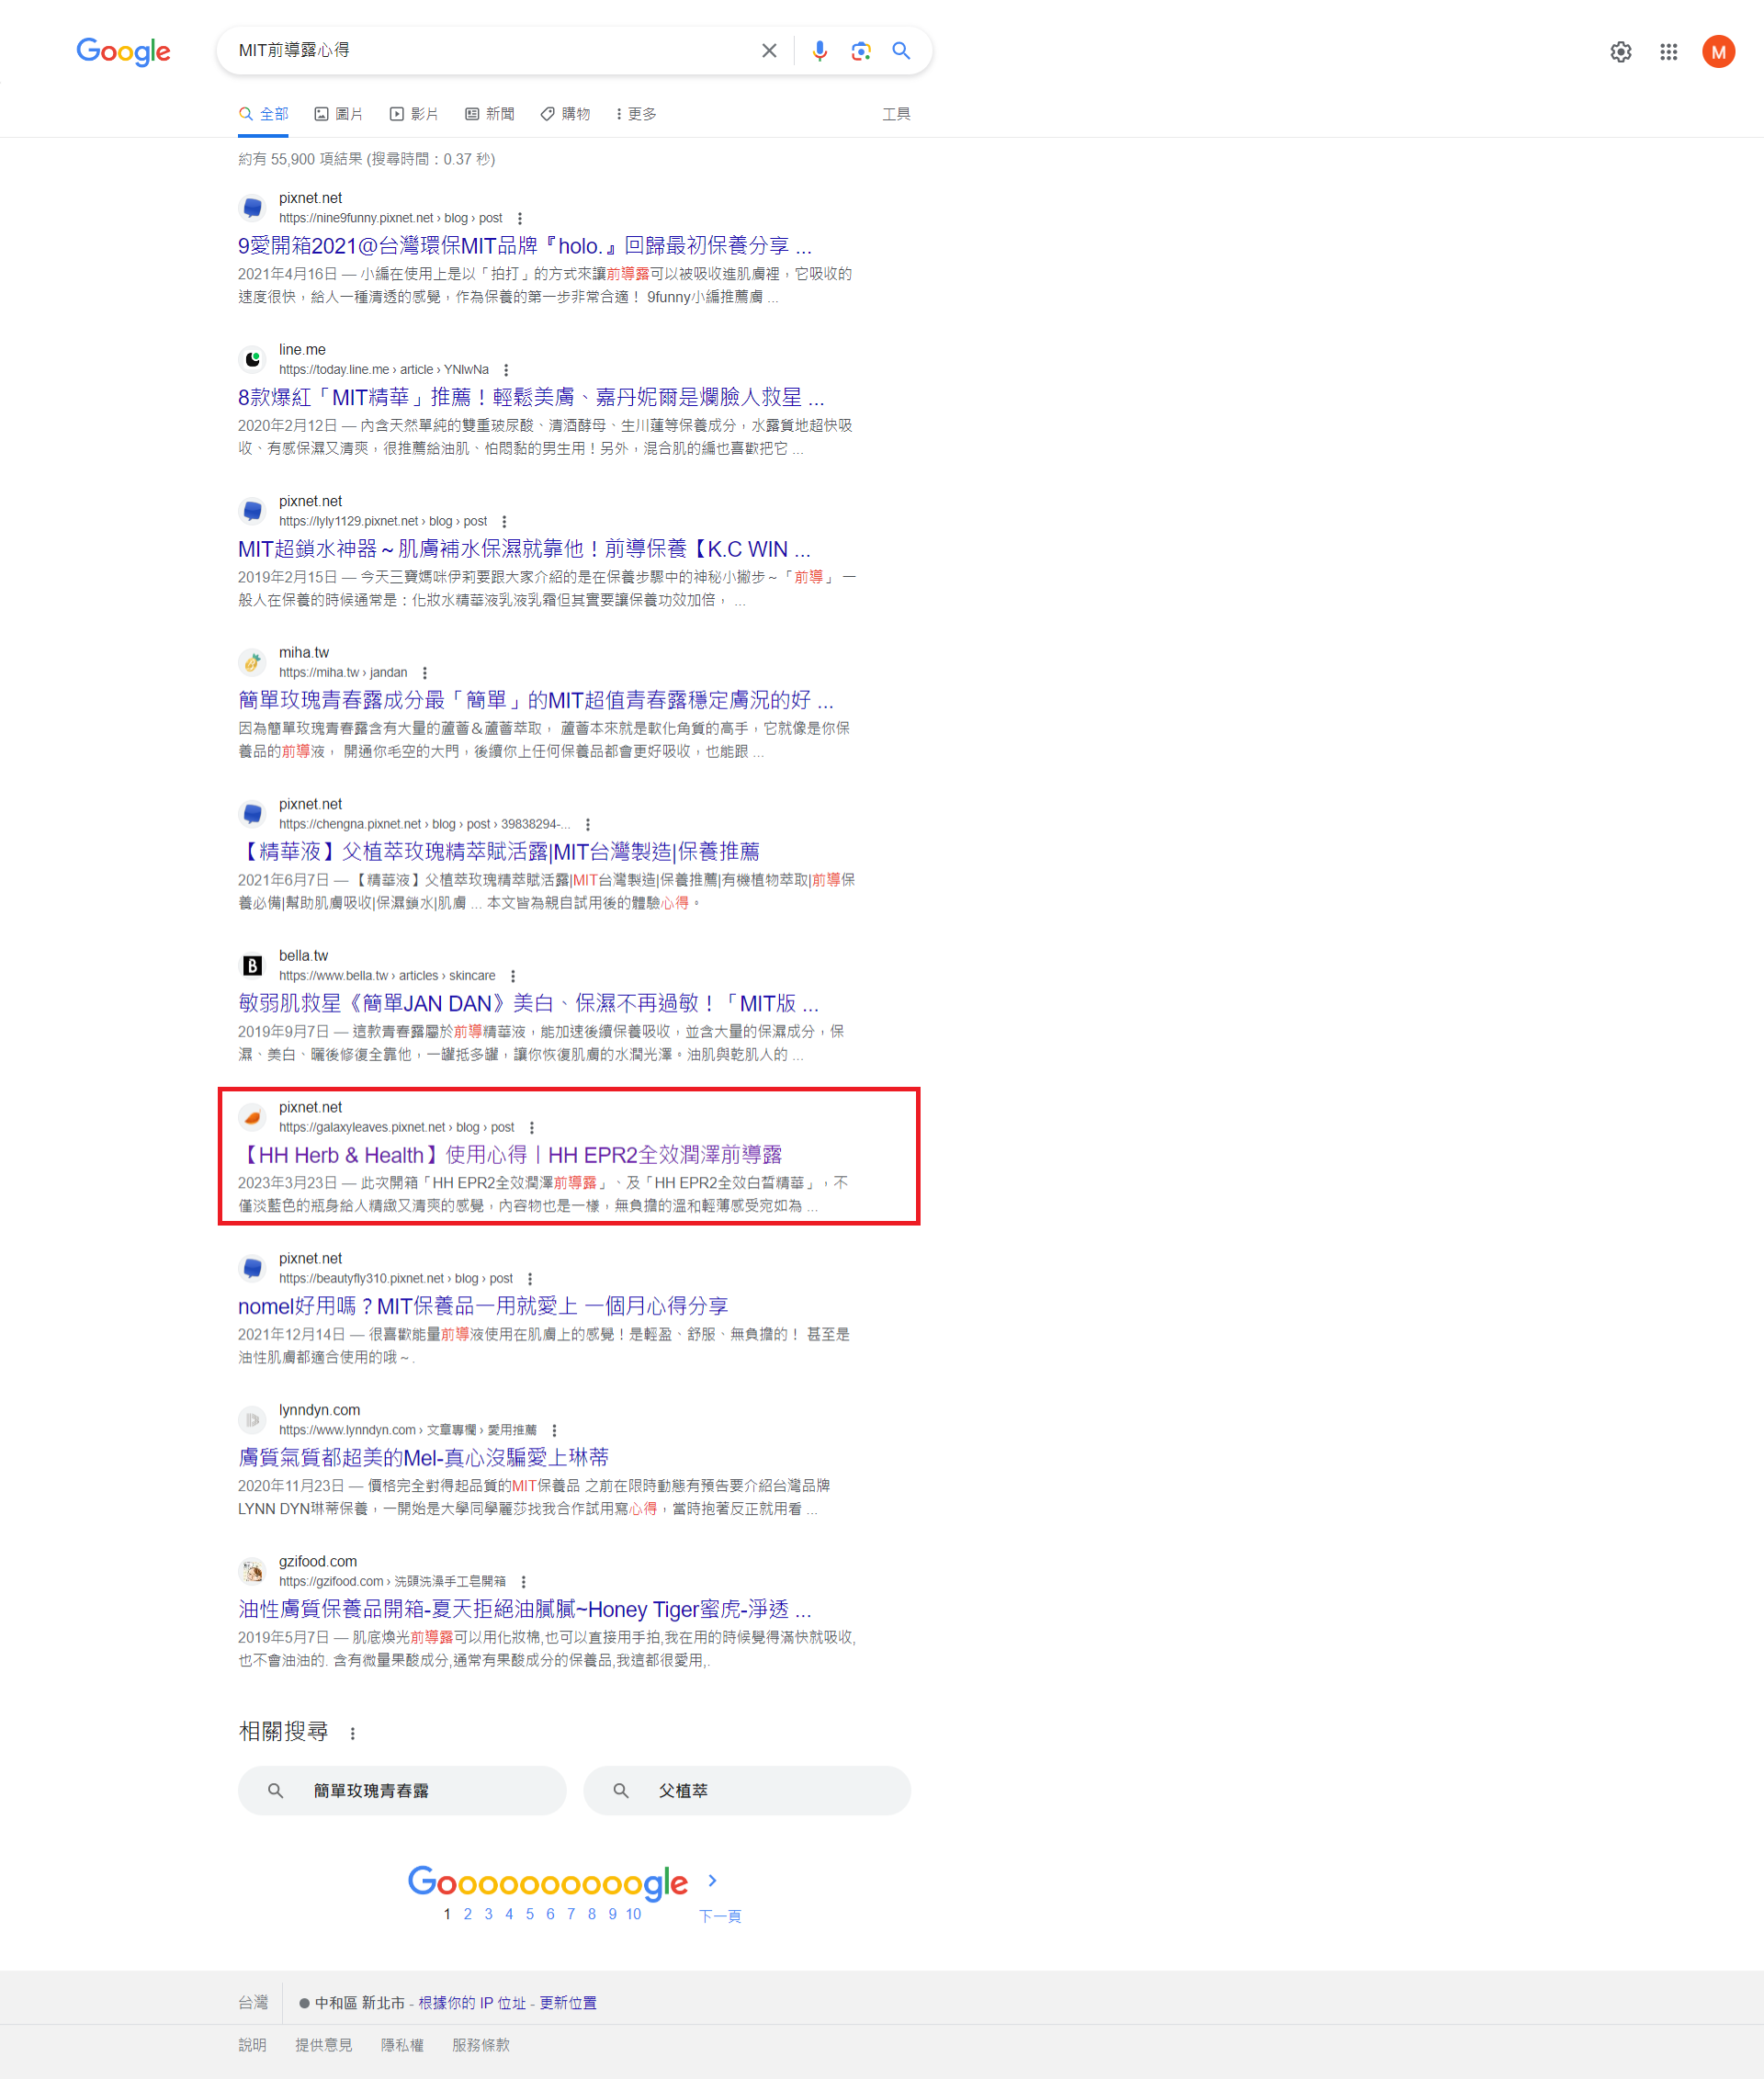
Task: Select the 全部 all-results tab
Action: [263, 114]
